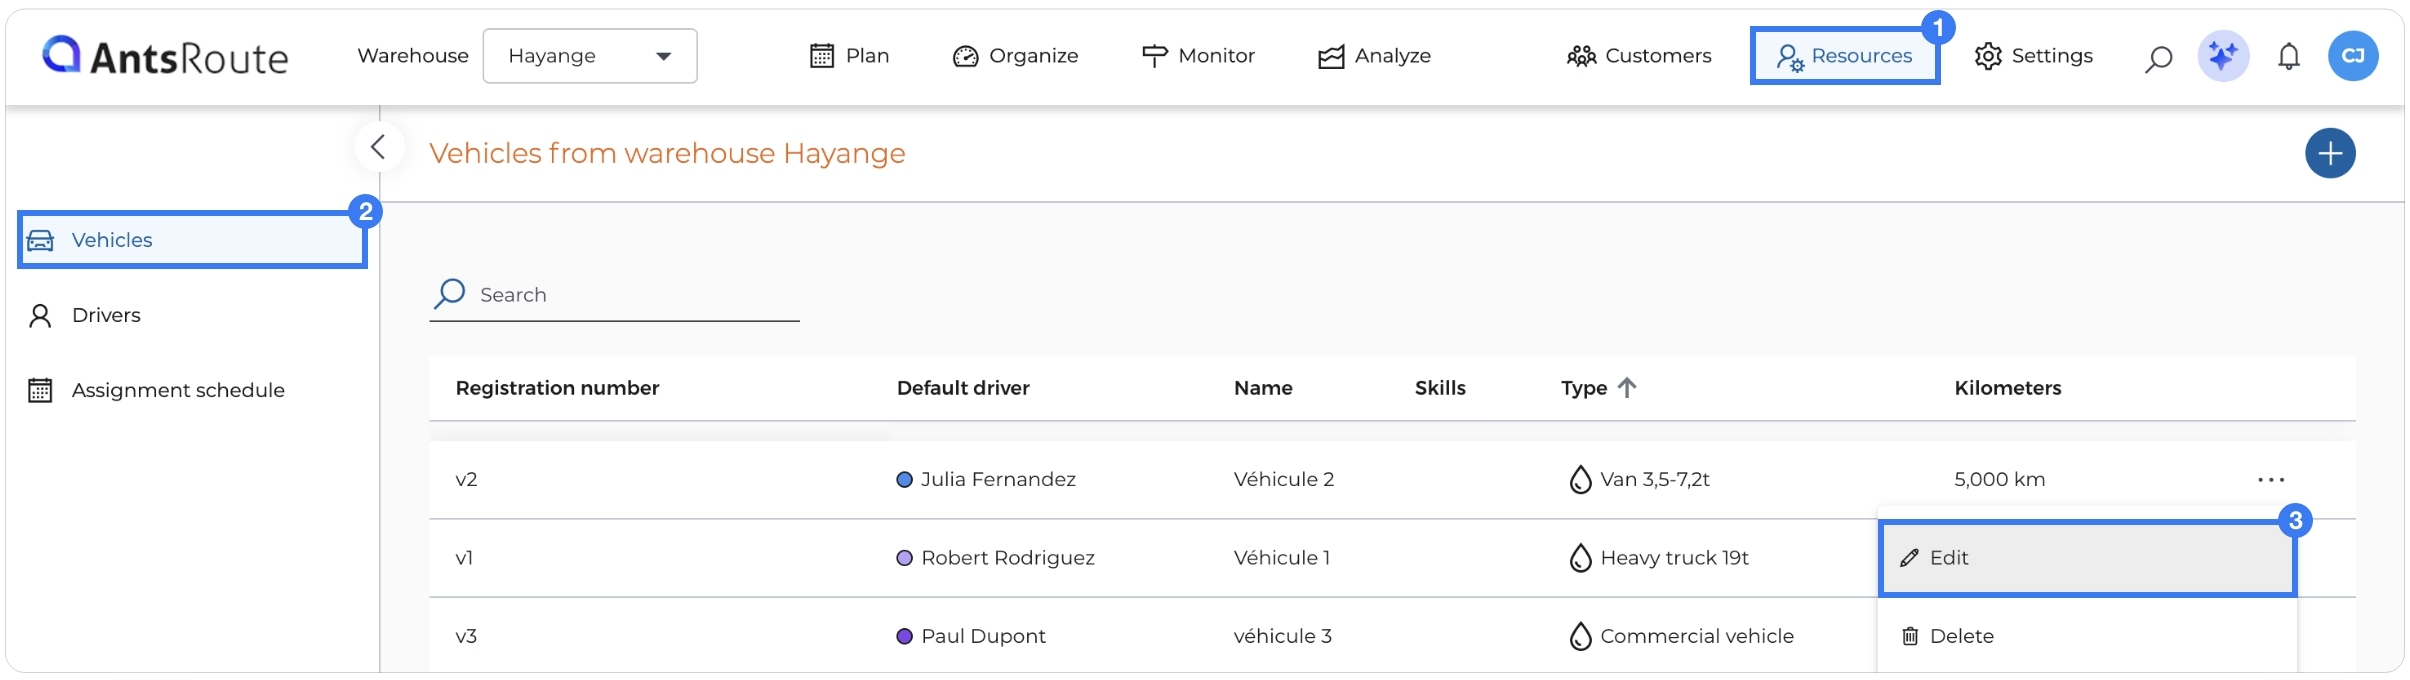Open Assignment schedule in the sidebar

(157, 390)
